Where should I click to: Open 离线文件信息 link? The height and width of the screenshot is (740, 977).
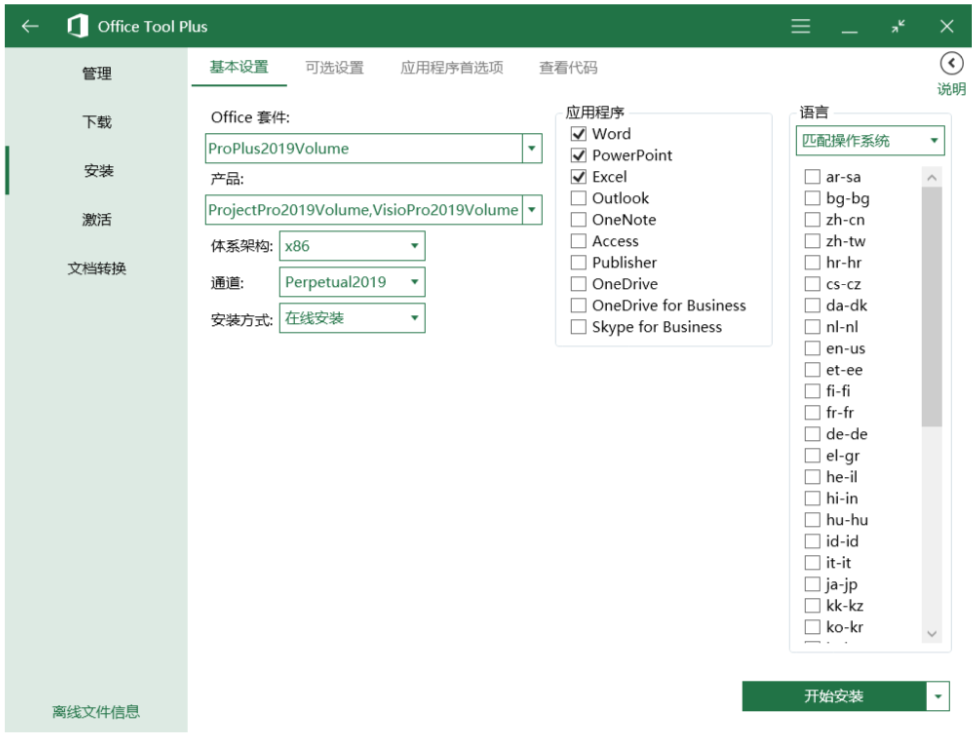(x=96, y=712)
